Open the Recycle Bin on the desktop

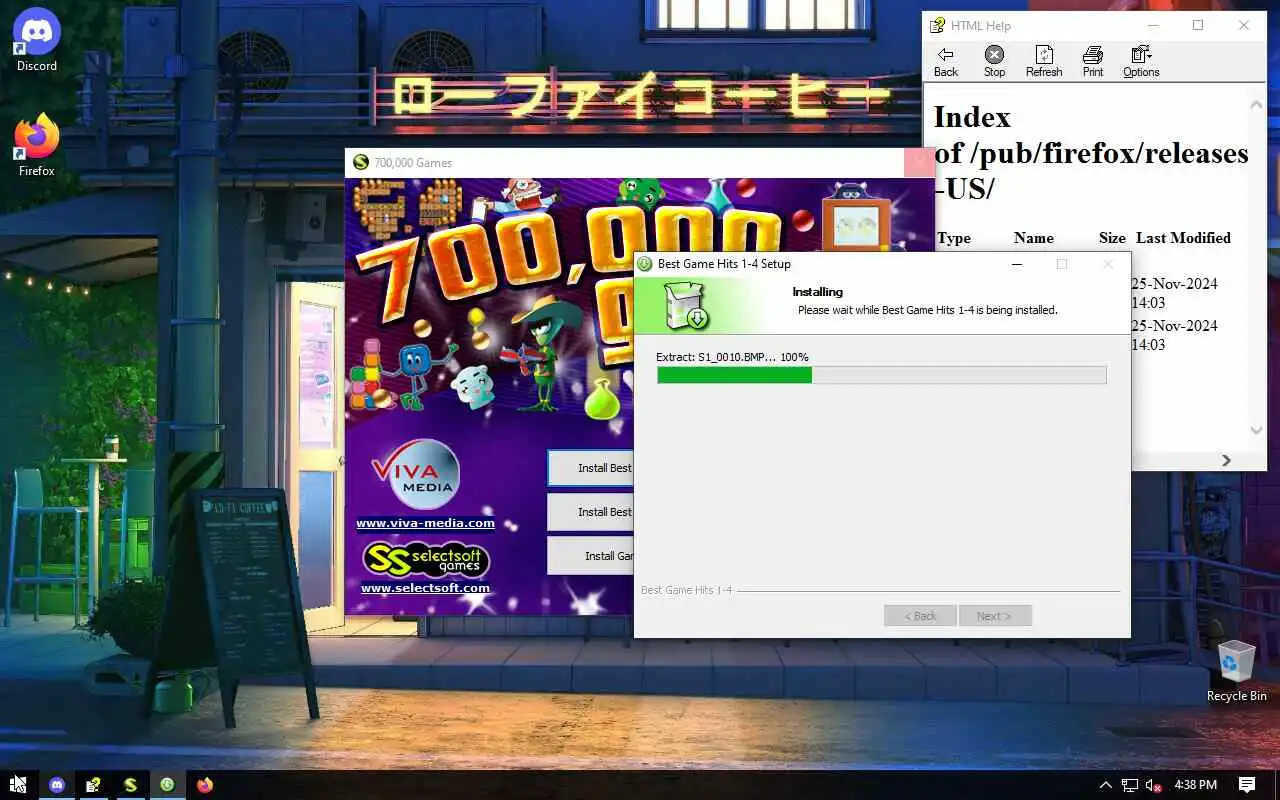coord(1237,670)
